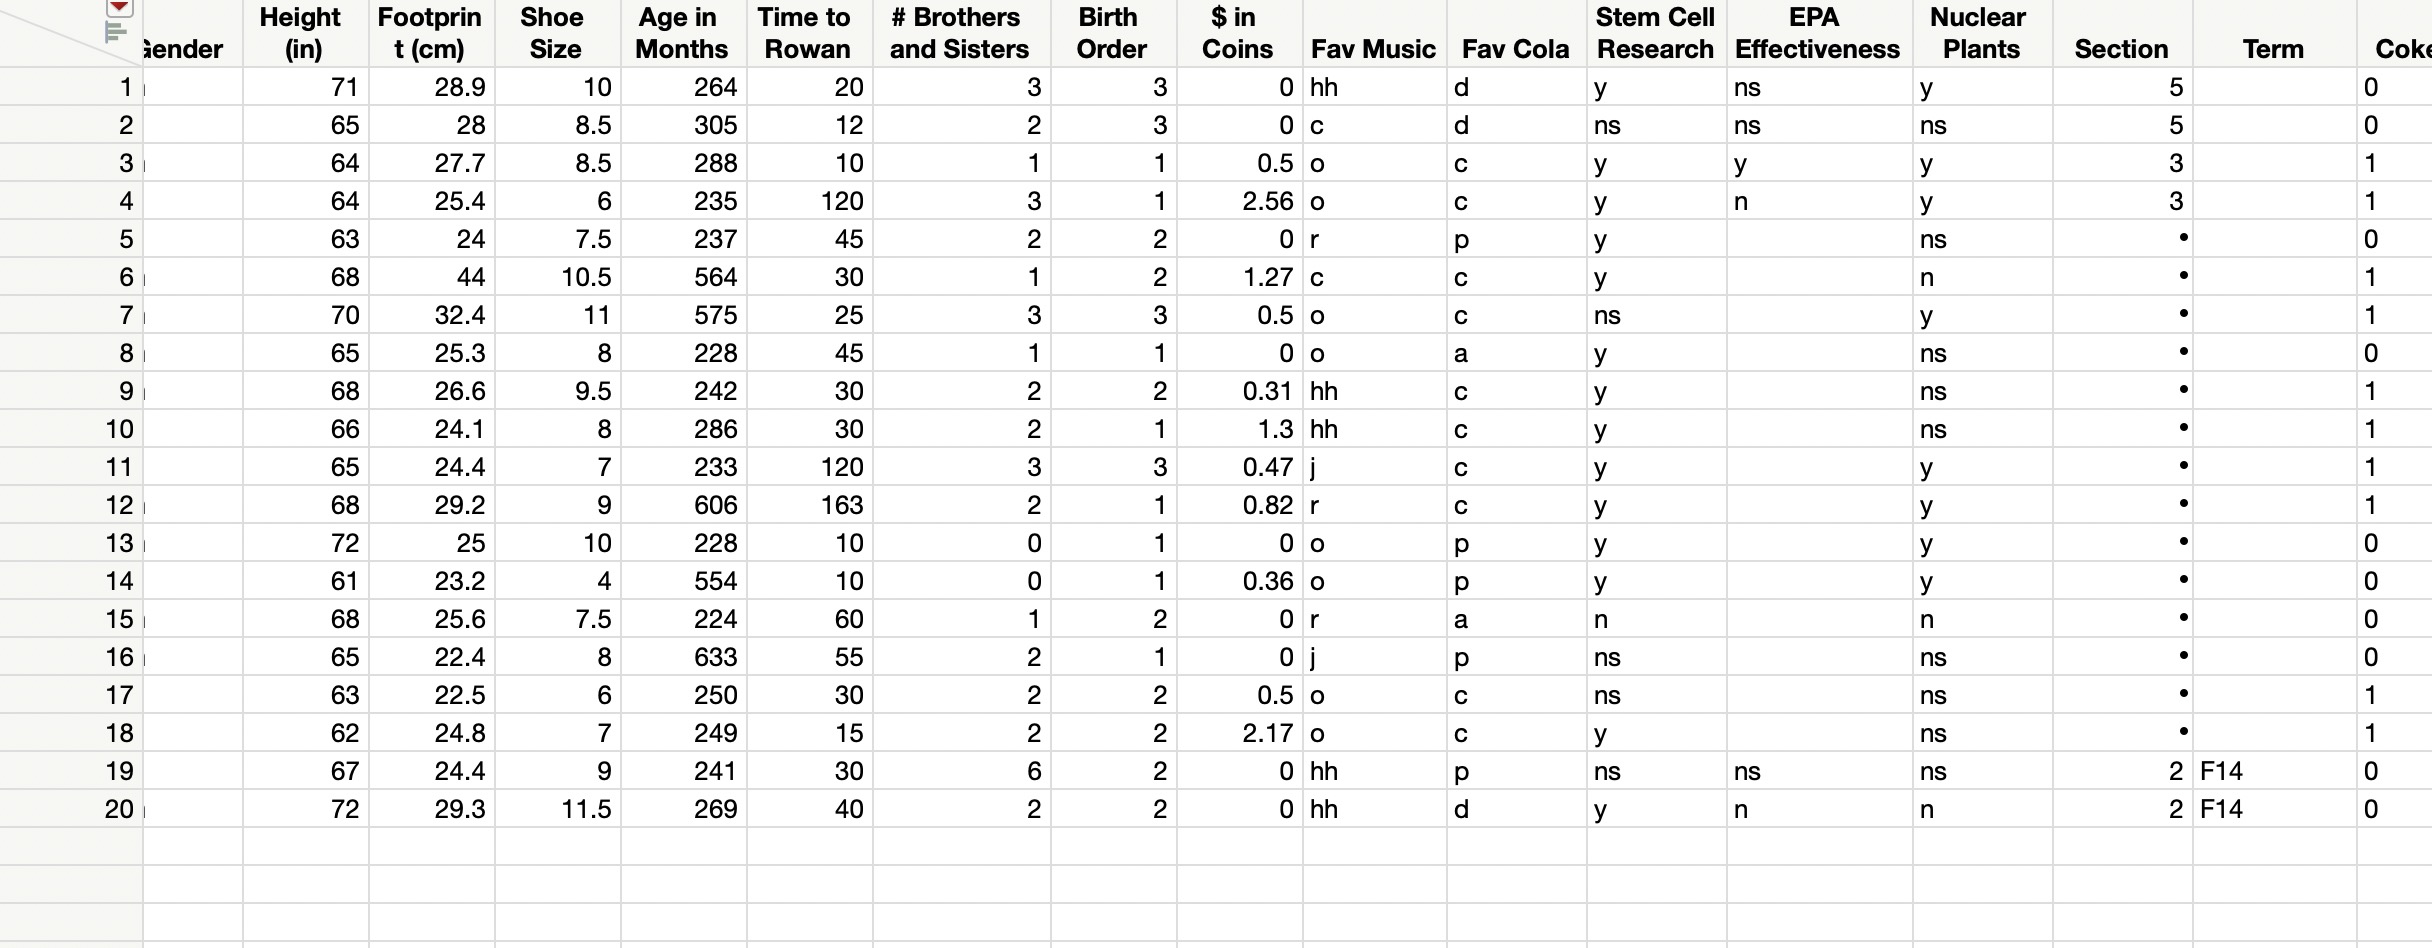Select the Footprint (cm) column header

(x=430, y=32)
